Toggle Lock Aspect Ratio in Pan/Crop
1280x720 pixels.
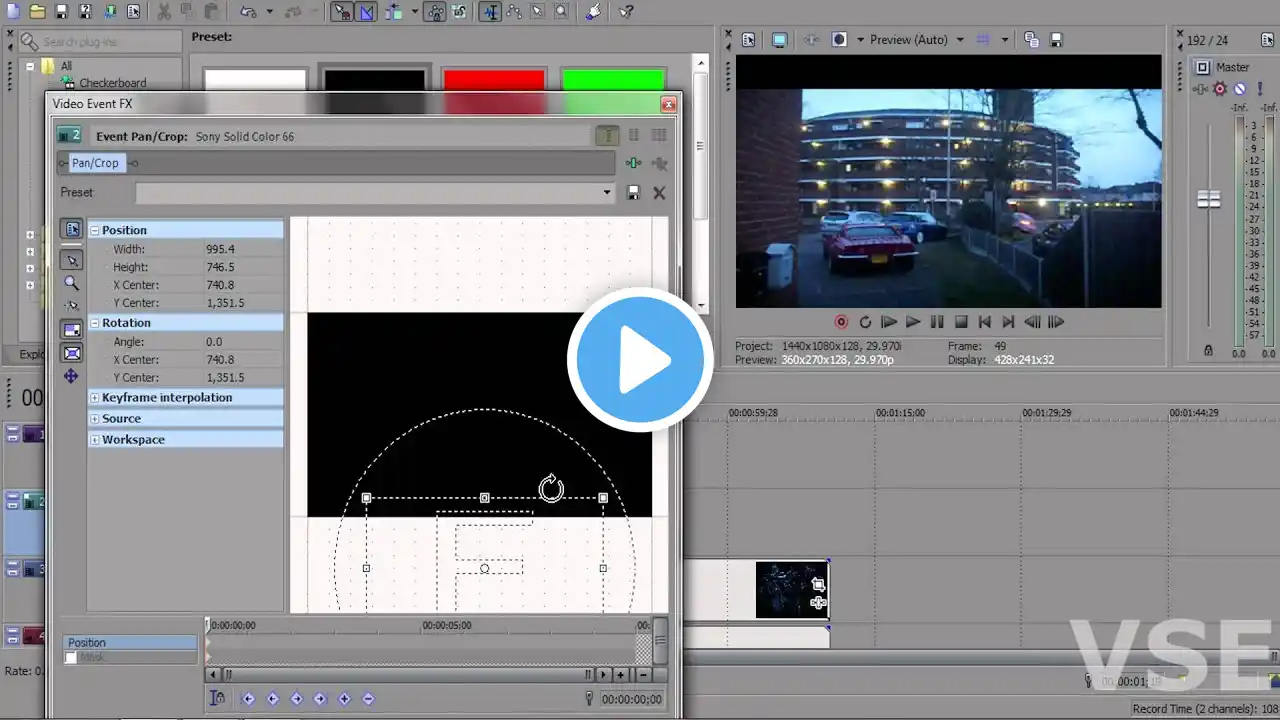coord(71,330)
